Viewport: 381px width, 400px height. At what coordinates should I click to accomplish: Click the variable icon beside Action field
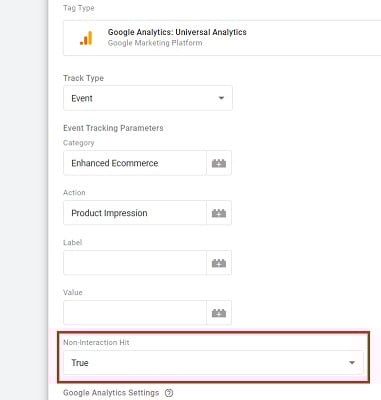tap(219, 213)
